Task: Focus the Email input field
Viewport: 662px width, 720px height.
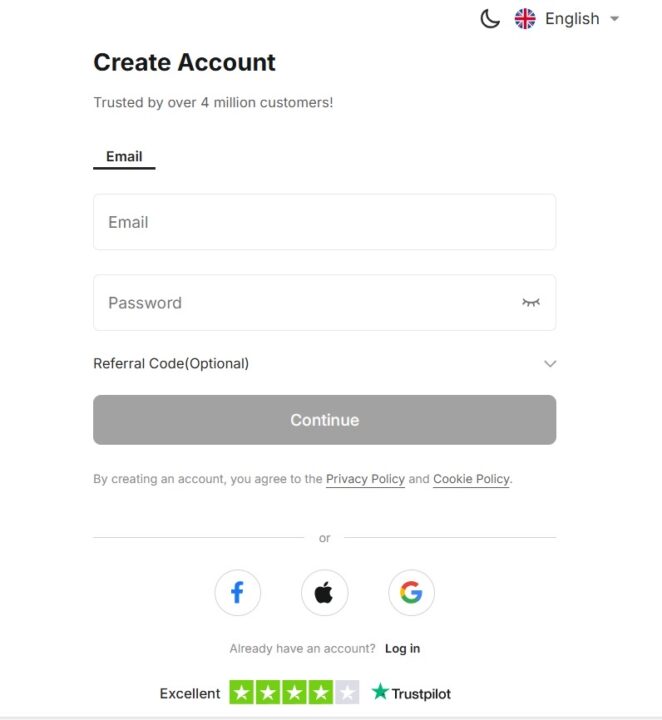Action: pyautogui.click(x=325, y=222)
